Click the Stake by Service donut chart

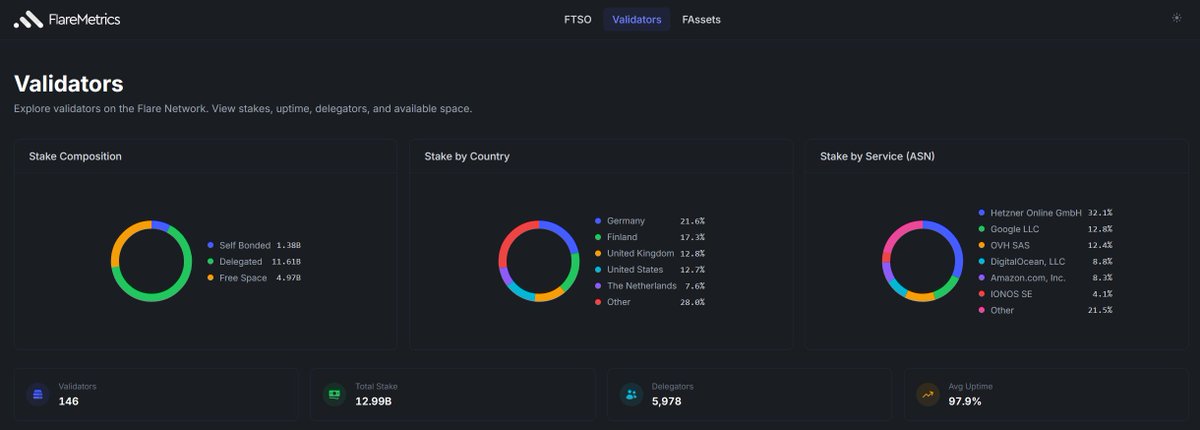click(x=923, y=261)
